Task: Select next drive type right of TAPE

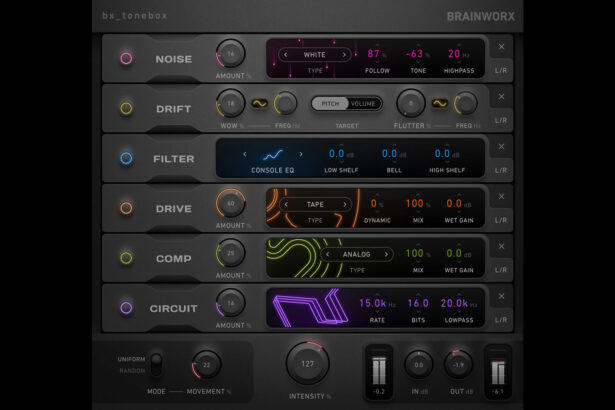Action: [345, 204]
